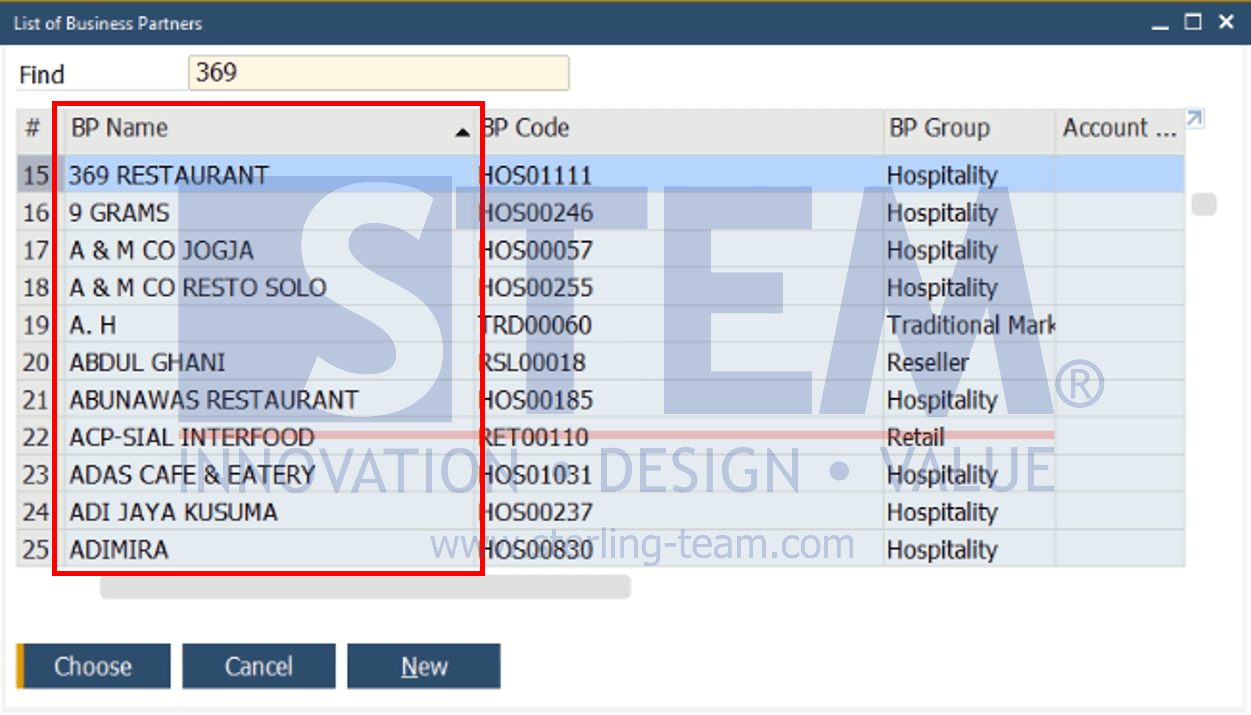
Task: Click BP code HOS00185
Action: [536, 400]
